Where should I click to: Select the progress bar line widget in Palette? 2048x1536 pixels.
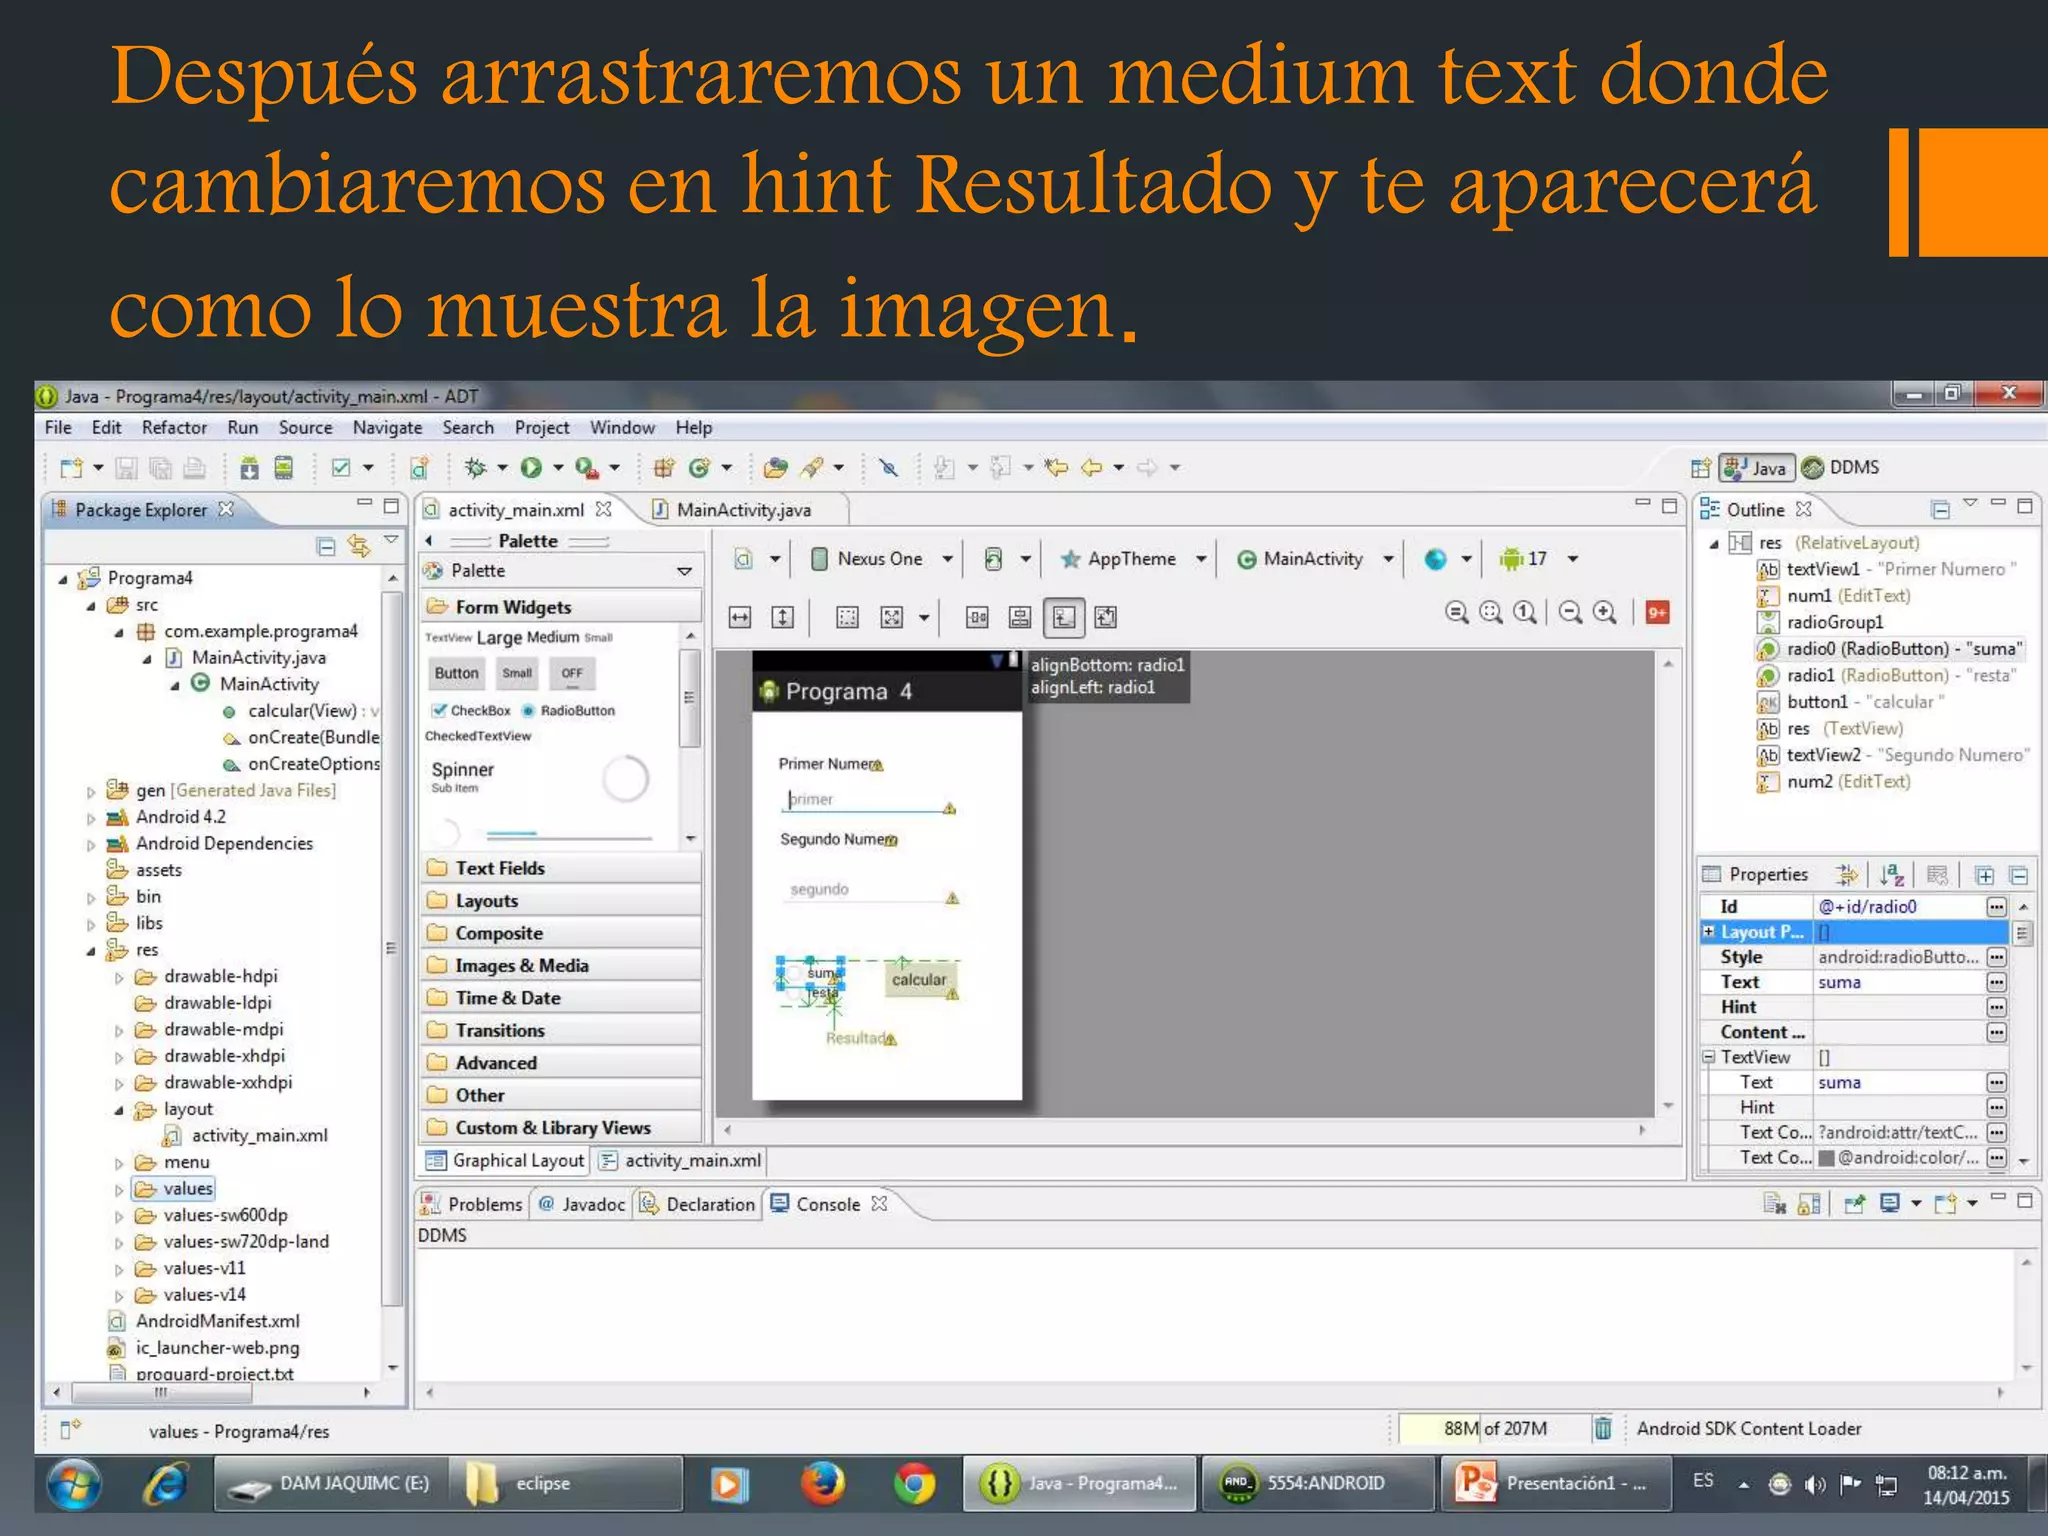(x=568, y=835)
